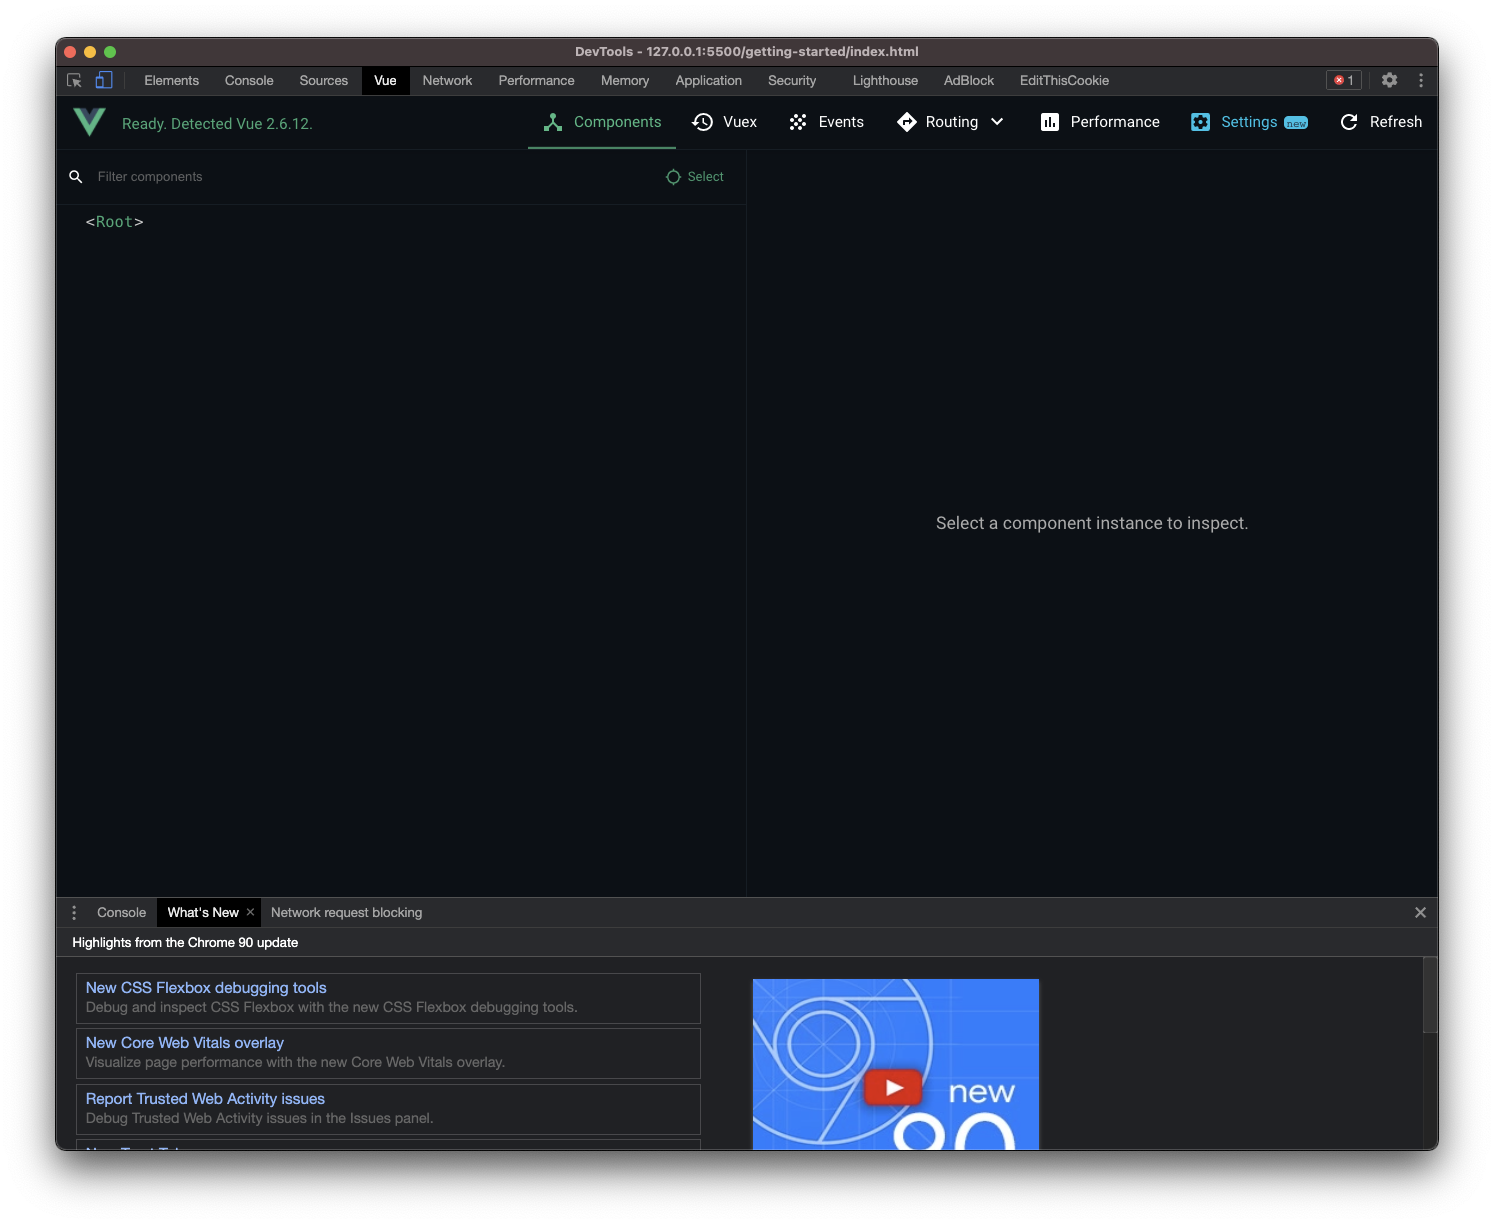Open DevTools three-dot customize menu
1494x1224 pixels.
click(x=1421, y=80)
